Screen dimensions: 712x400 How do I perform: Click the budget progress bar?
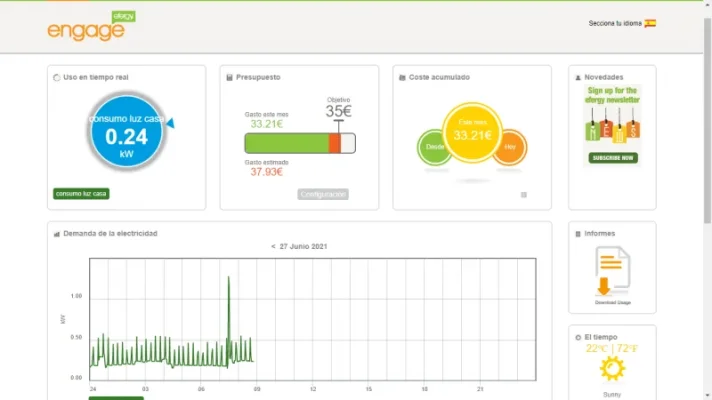(300, 143)
